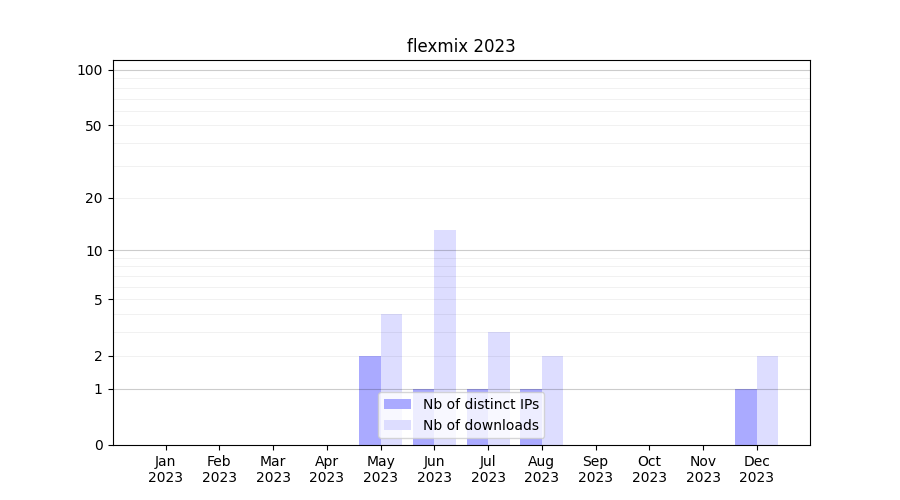Screen dimensions: 900x500
Task: Click the distinct IPs legend color swatch
Action: tap(397, 404)
